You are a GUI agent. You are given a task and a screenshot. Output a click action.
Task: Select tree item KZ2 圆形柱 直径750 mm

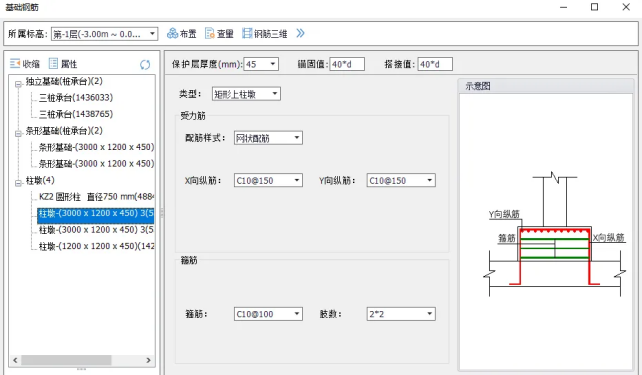point(96,197)
